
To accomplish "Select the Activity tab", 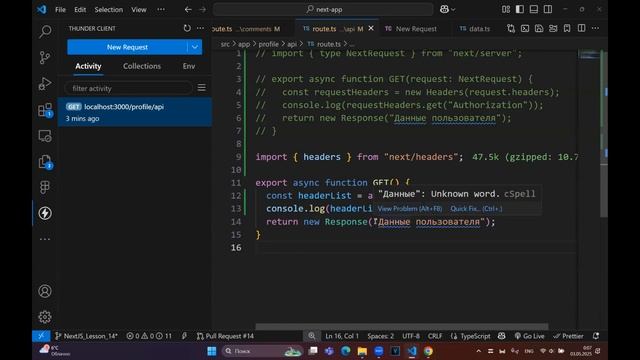I will point(88,66).
